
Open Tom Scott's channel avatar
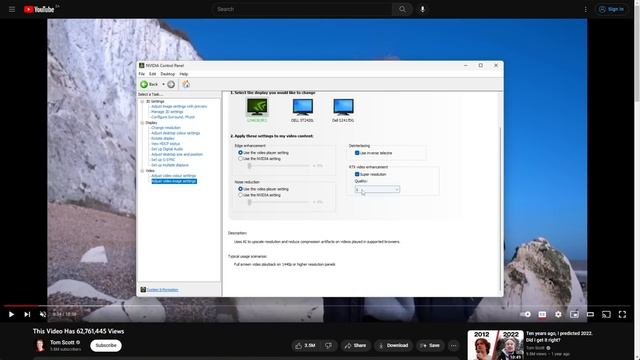[x=40, y=345]
